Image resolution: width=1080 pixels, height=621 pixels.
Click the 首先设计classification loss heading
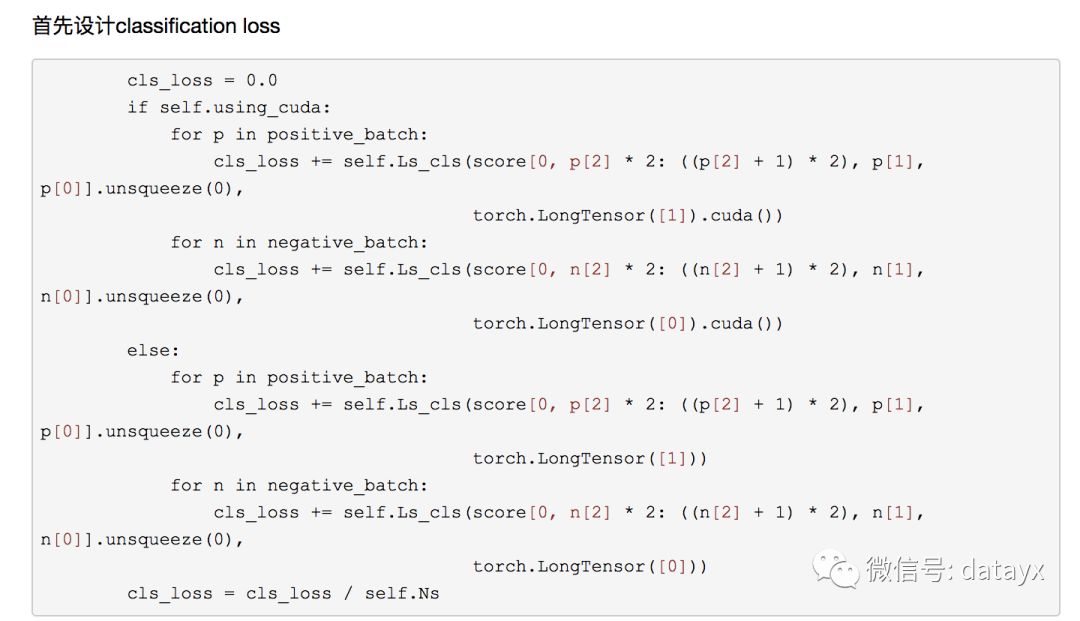[156, 26]
